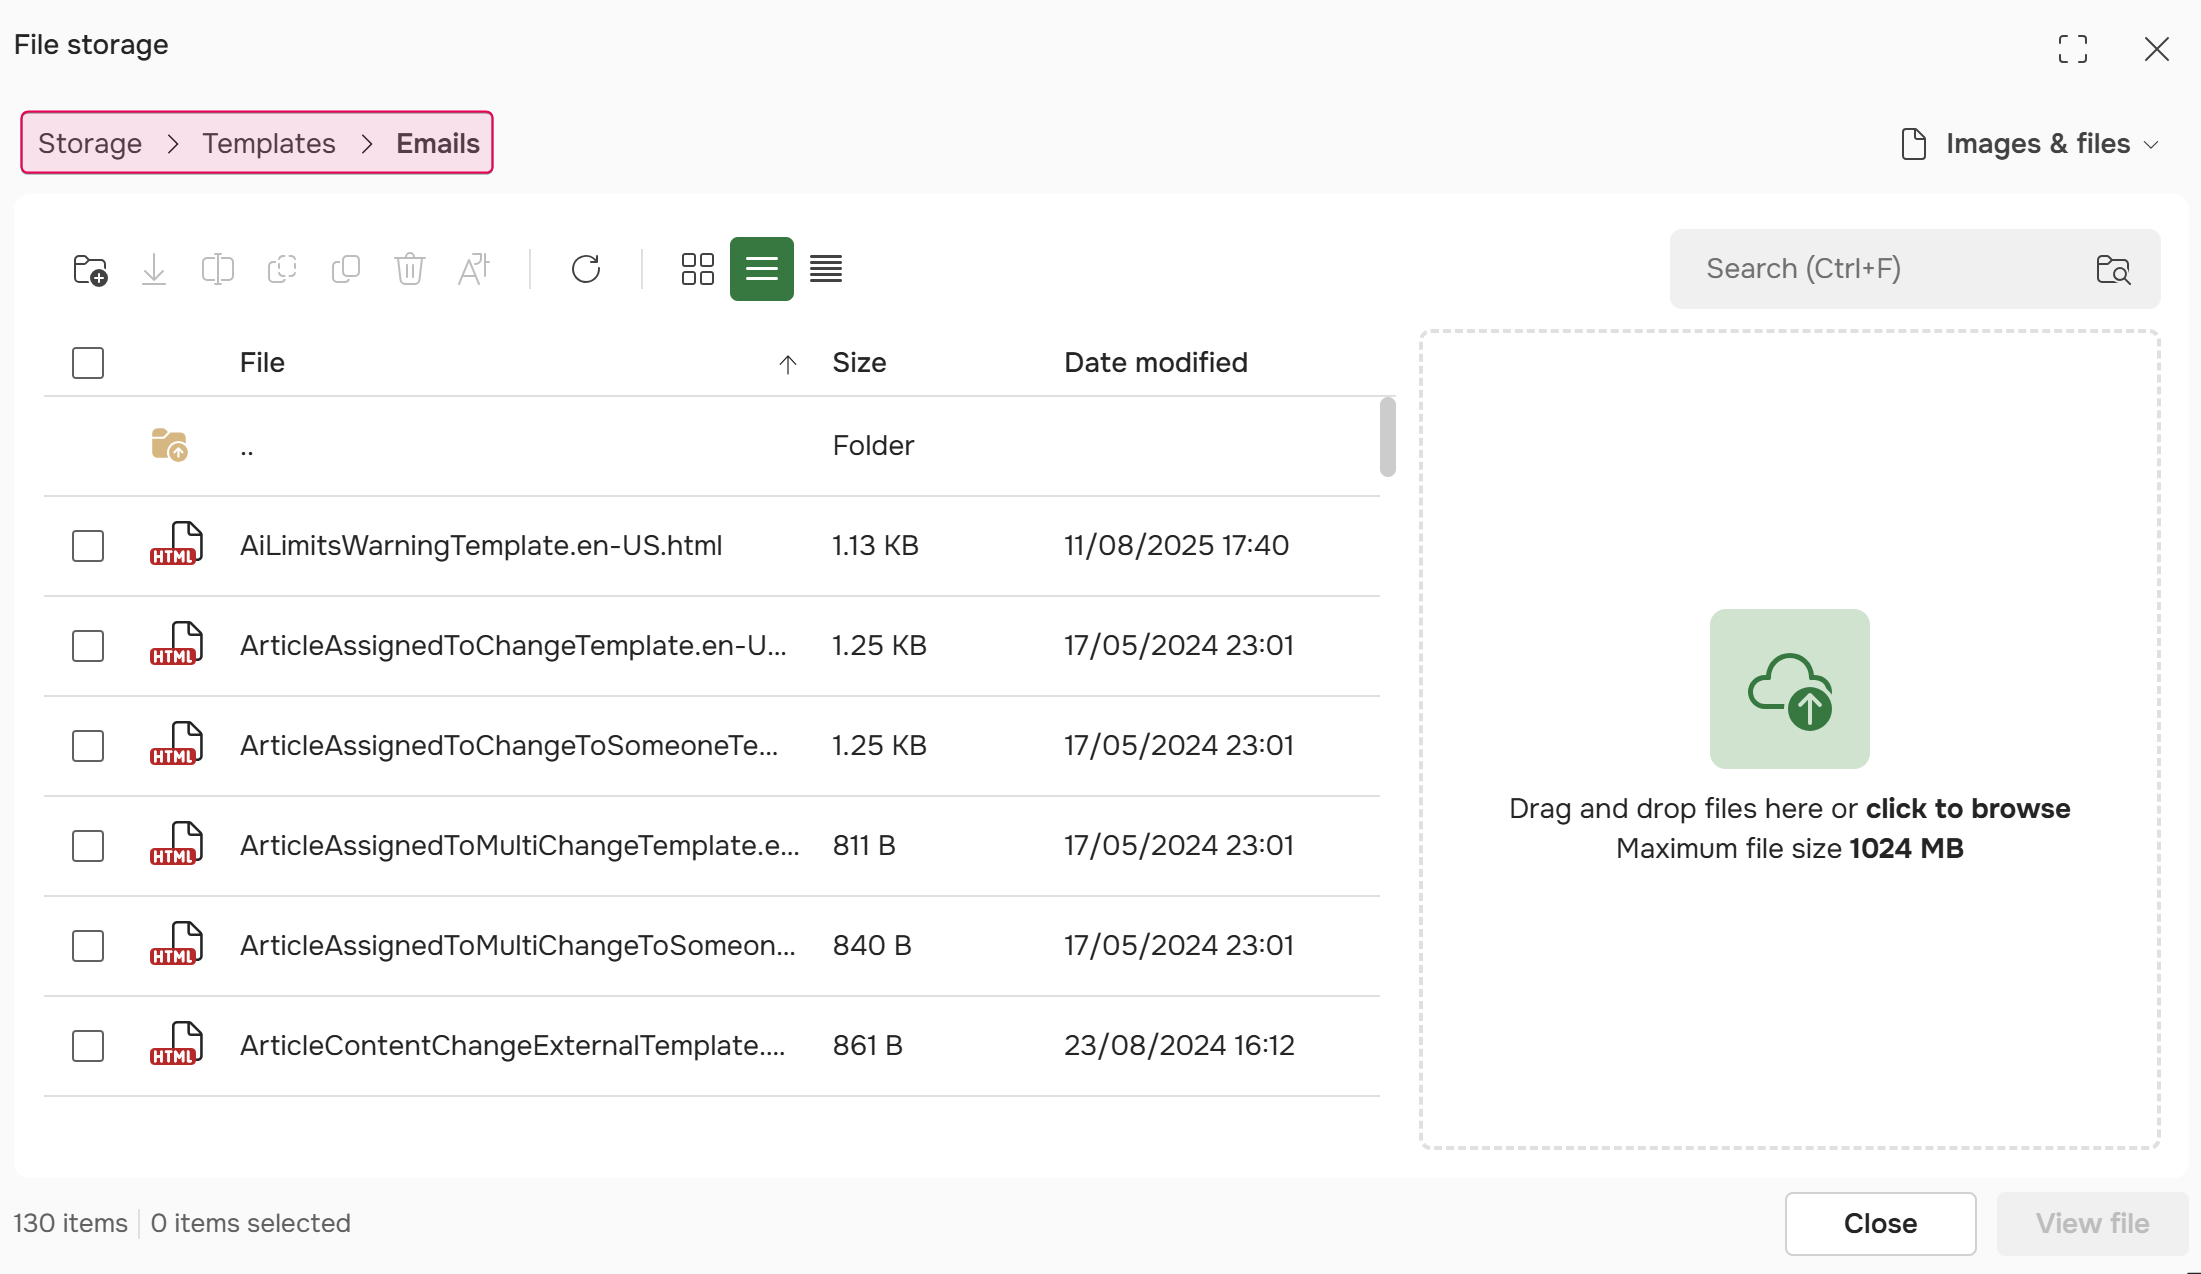This screenshot has width=2201, height=1274.
Task: Click the new folder icon
Action: click(x=90, y=269)
